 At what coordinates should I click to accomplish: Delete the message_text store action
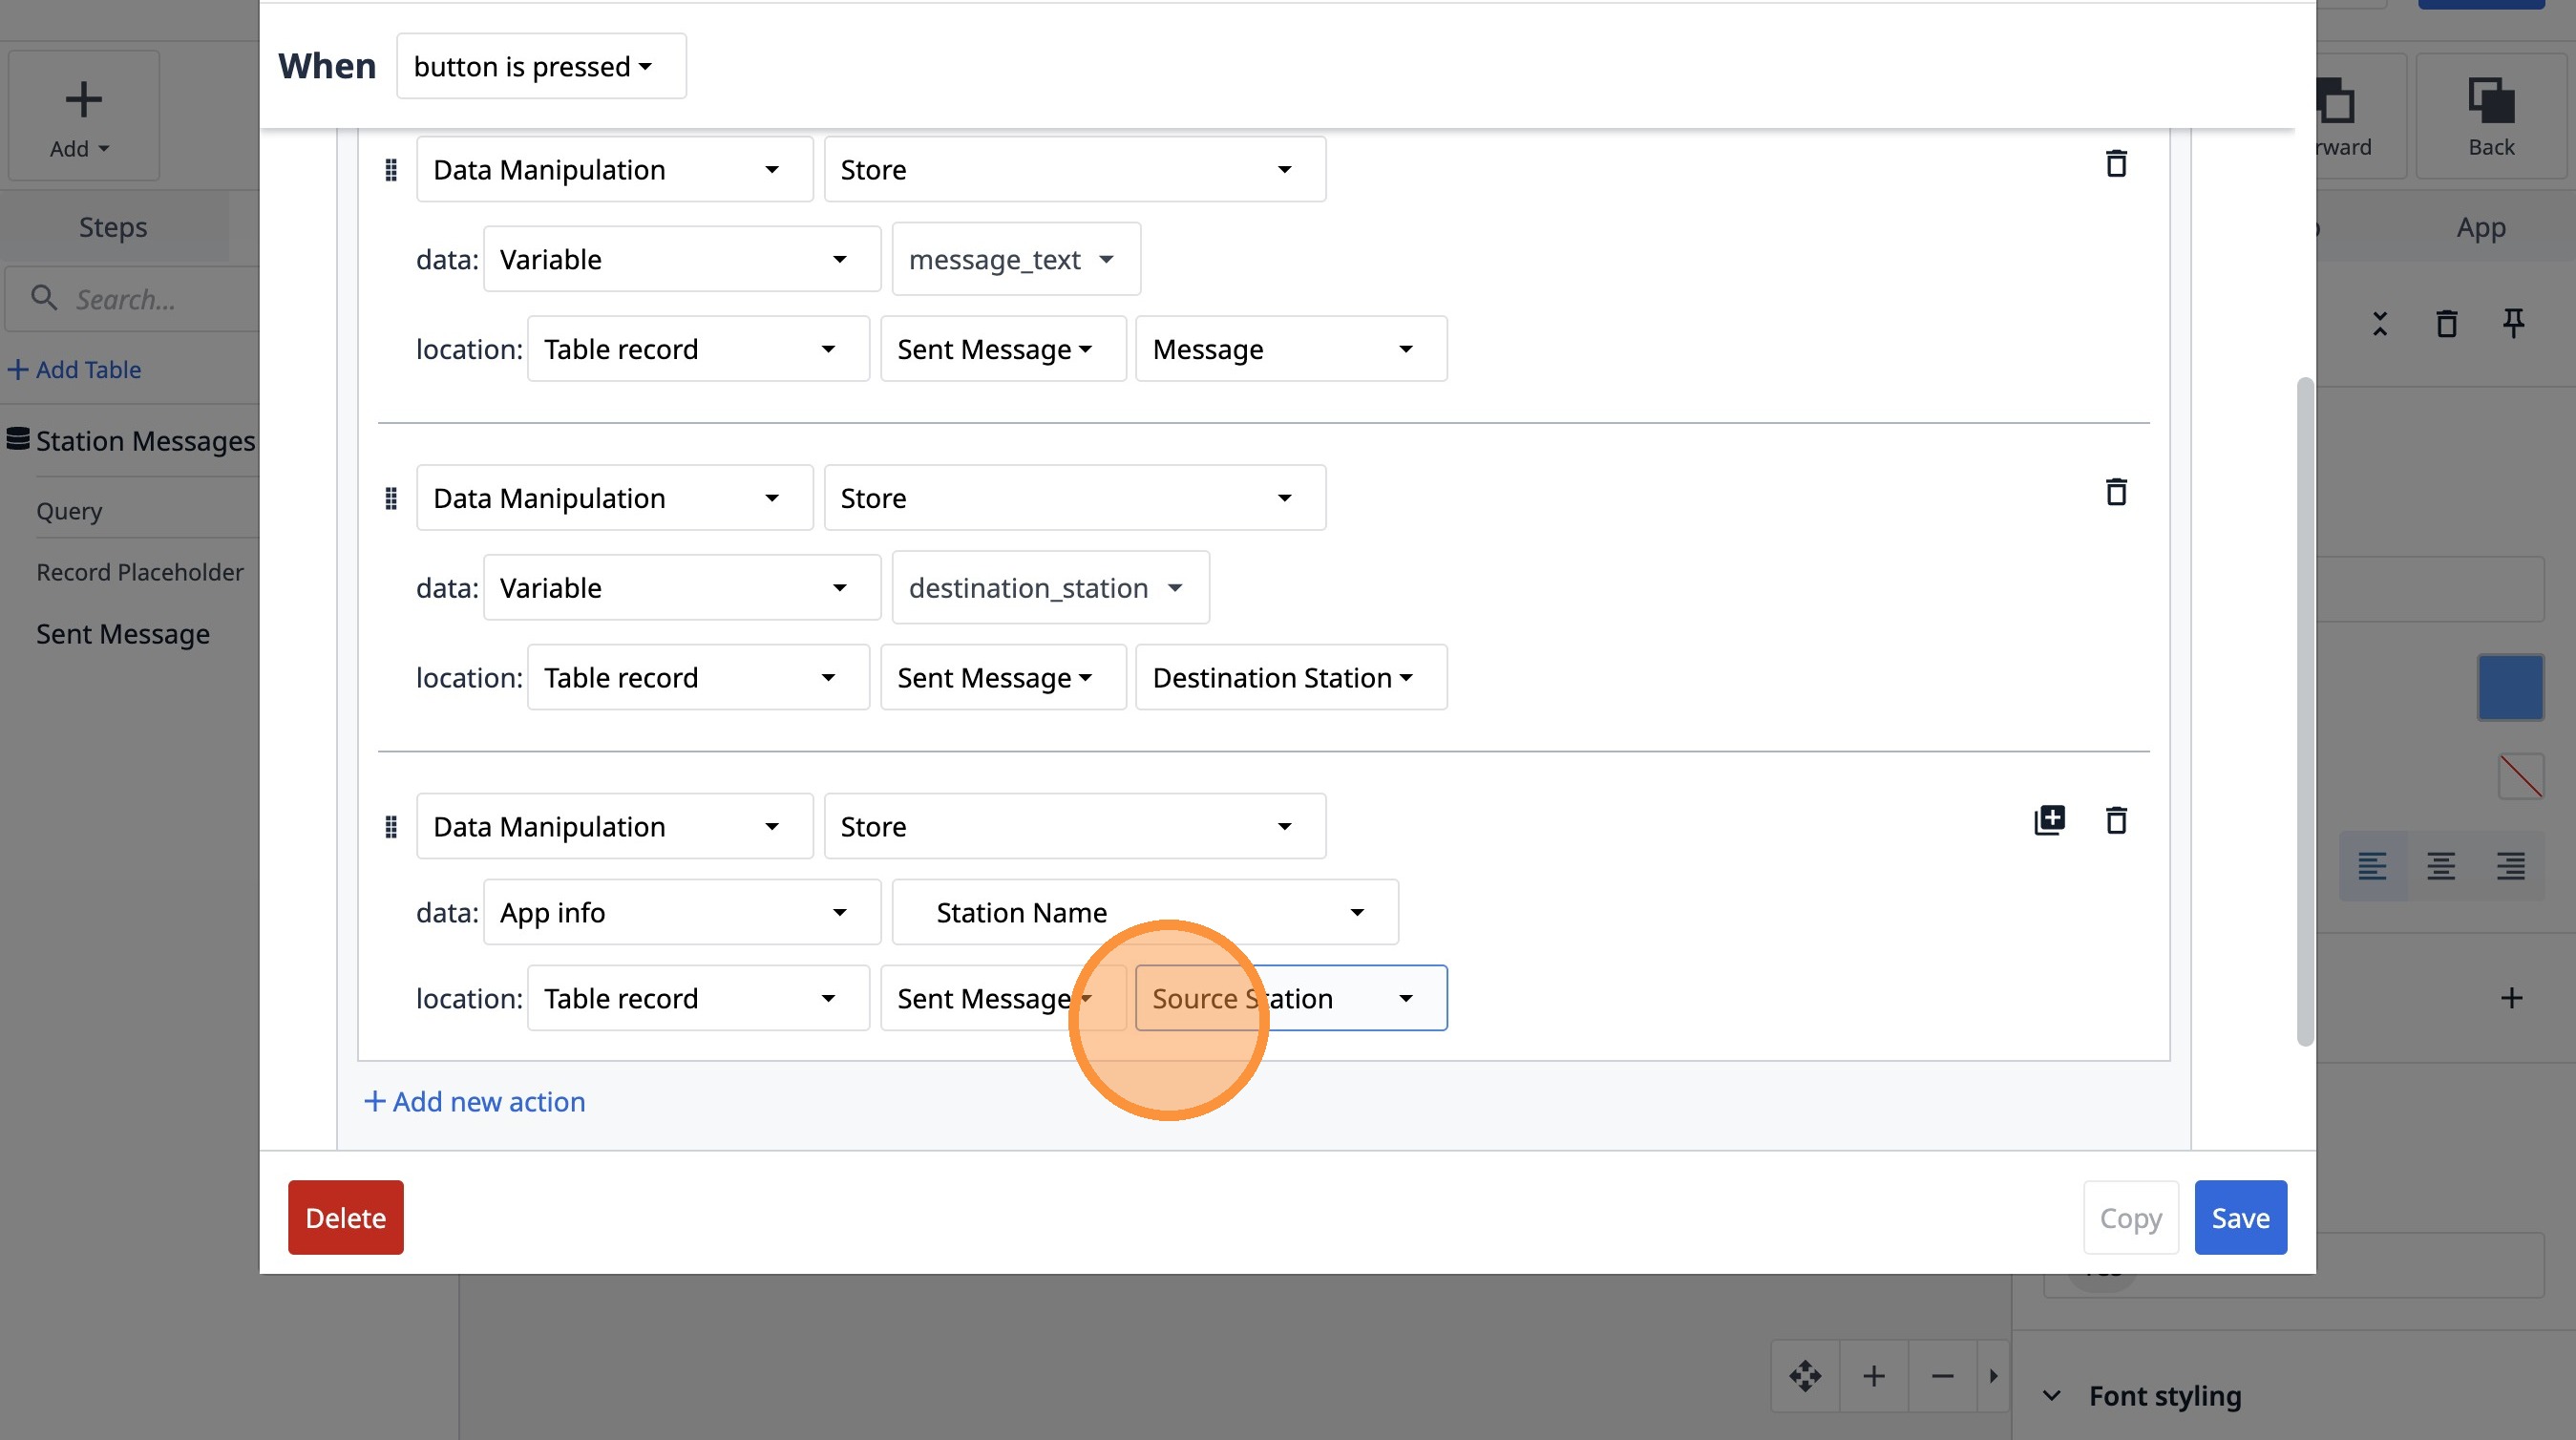point(2115,164)
